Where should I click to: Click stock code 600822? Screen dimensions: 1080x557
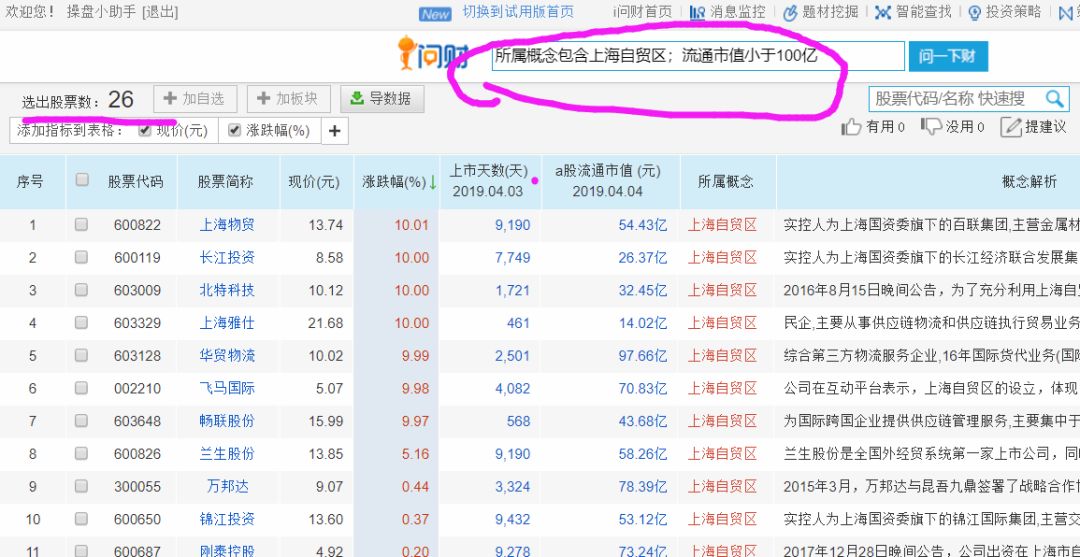click(137, 224)
